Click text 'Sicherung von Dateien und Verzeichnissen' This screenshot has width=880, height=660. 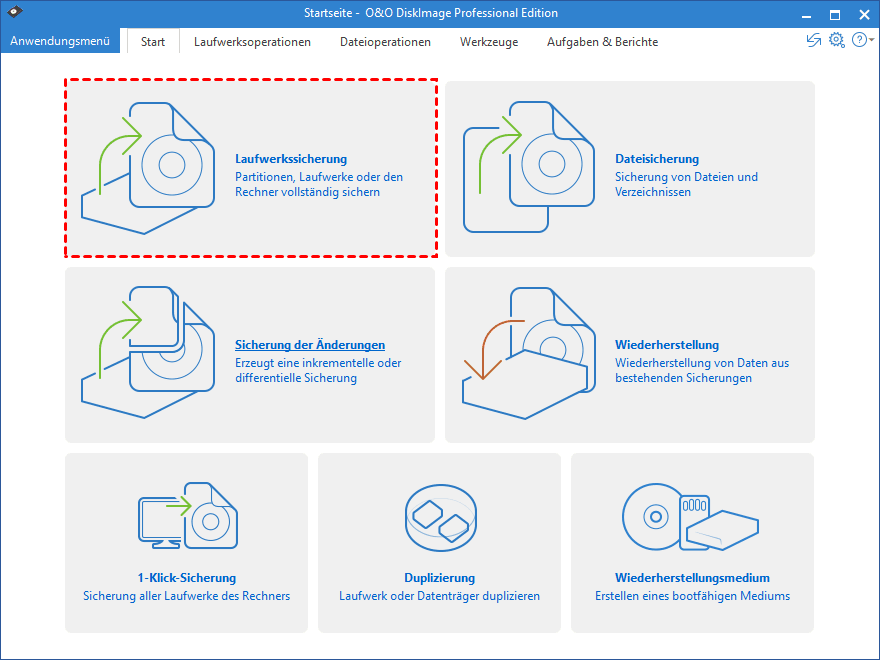(x=686, y=184)
